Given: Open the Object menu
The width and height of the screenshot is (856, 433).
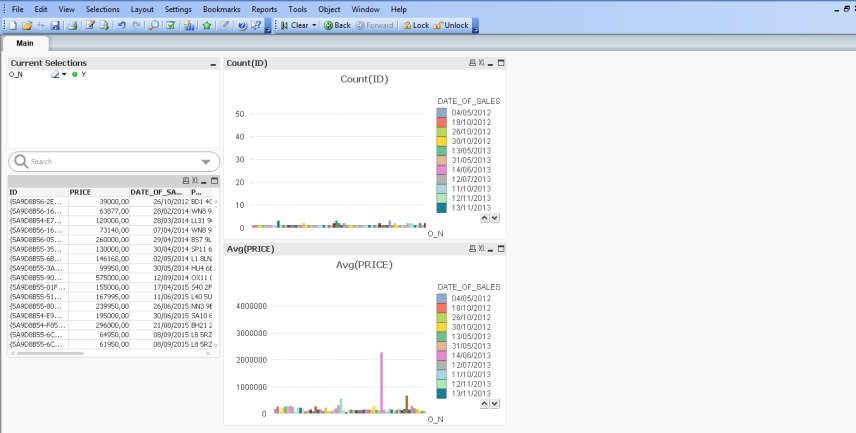Looking at the screenshot, I should point(329,9).
